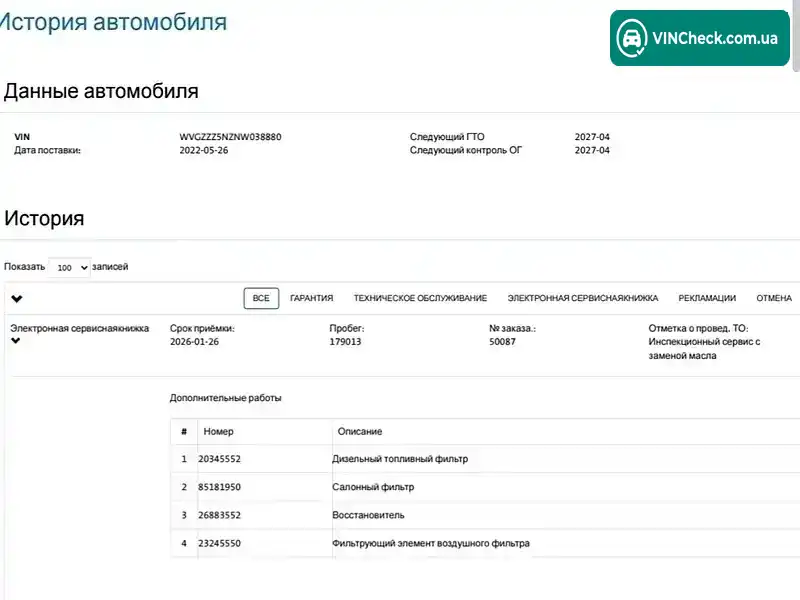Open the records count dropdown showing 100

tap(70, 267)
